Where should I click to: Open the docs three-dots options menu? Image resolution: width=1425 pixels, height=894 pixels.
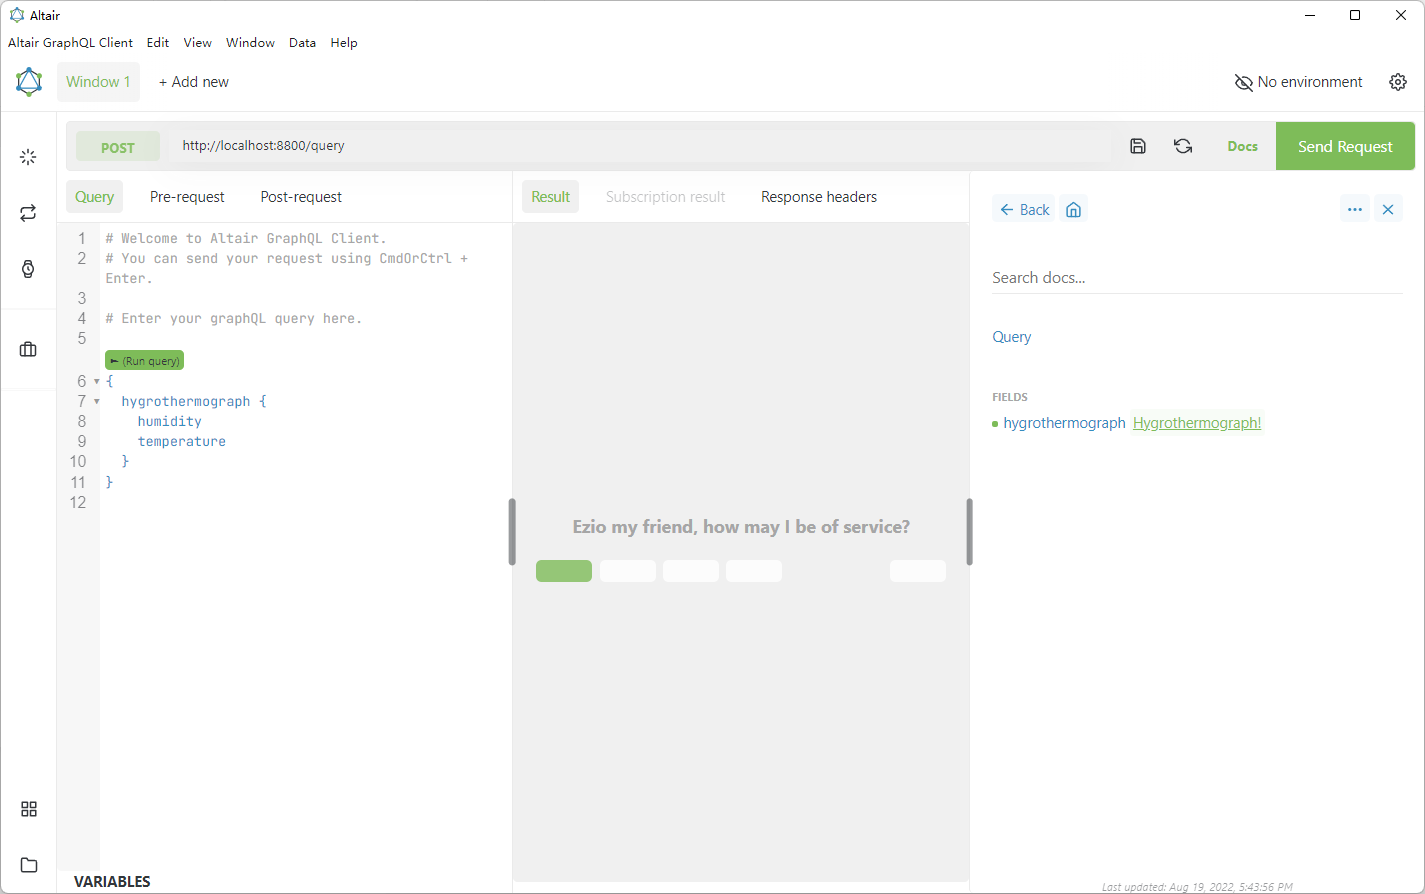pyautogui.click(x=1355, y=209)
